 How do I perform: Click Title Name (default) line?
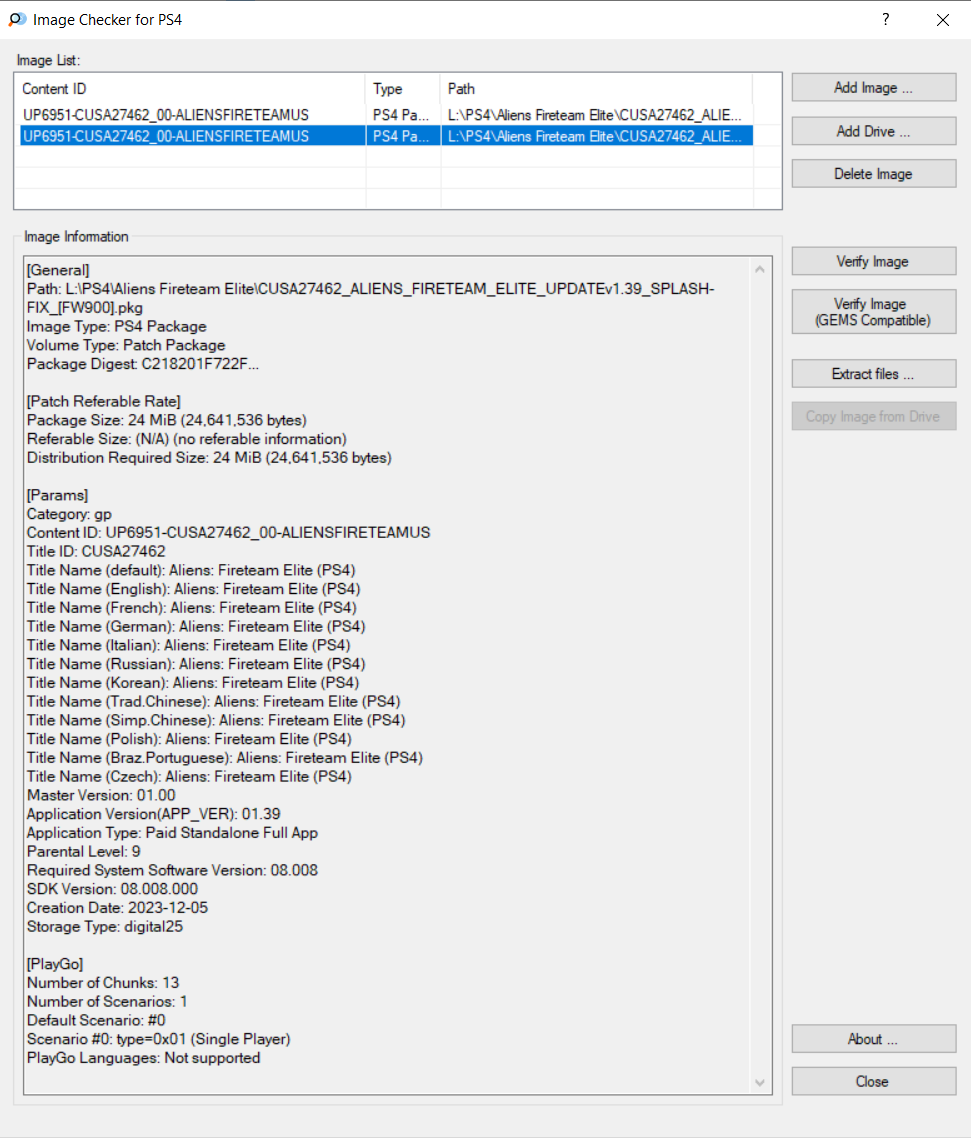pyautogui.click(x=192, y=570)
